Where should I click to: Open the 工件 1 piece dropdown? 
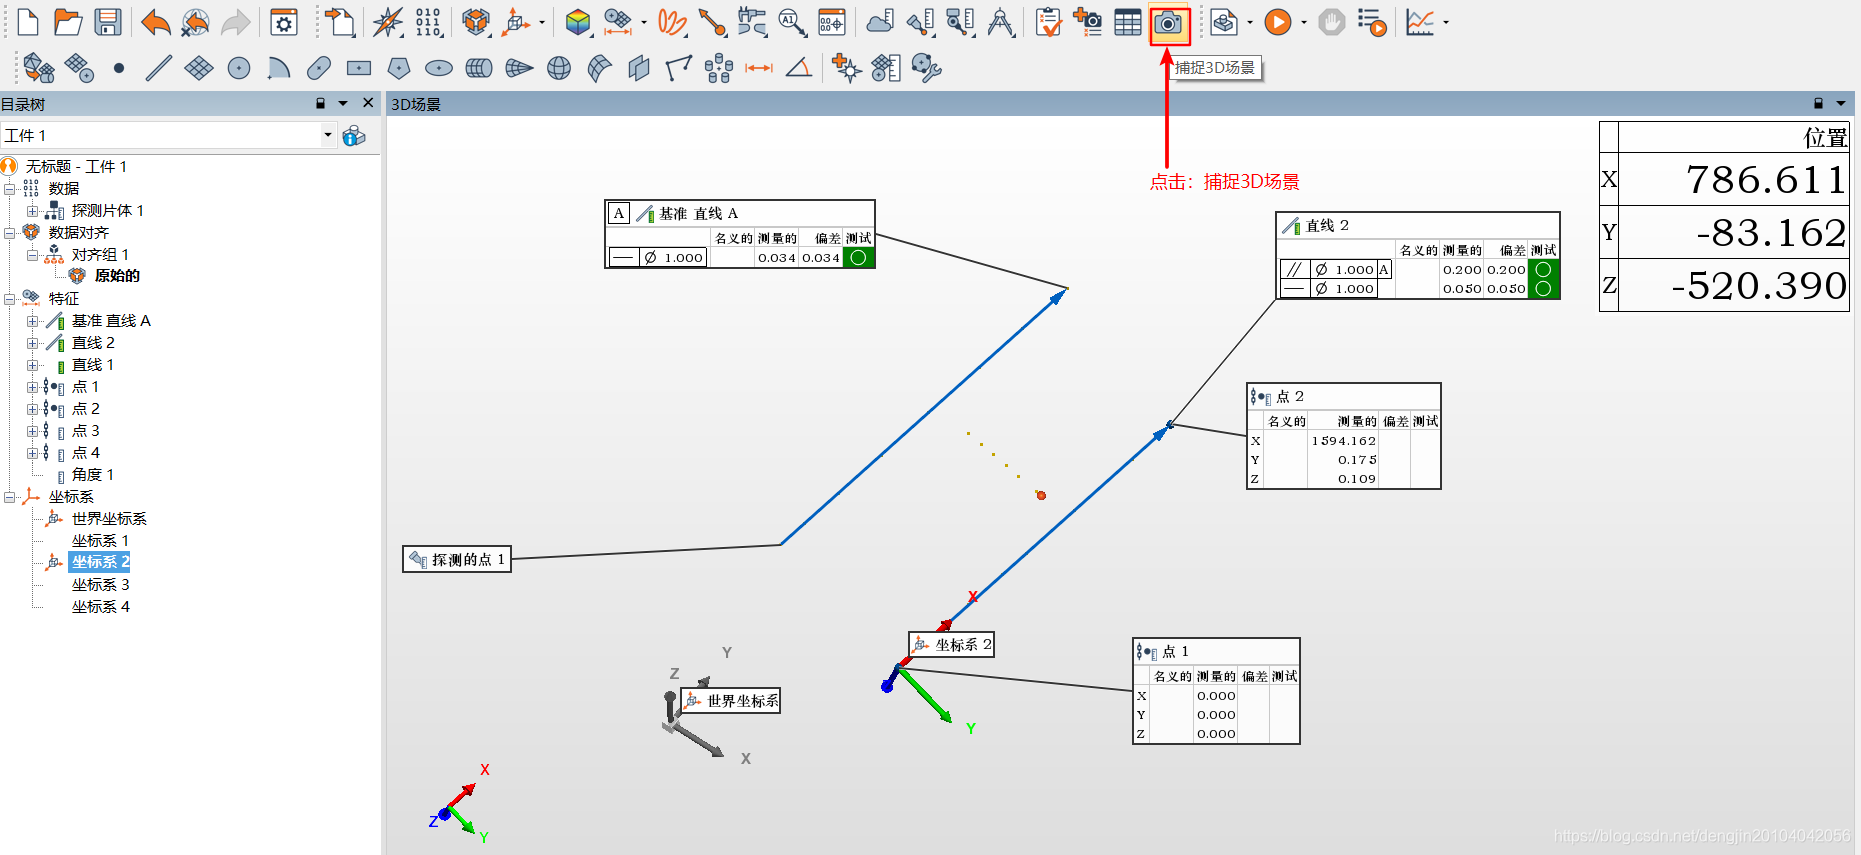pos(327,135)
